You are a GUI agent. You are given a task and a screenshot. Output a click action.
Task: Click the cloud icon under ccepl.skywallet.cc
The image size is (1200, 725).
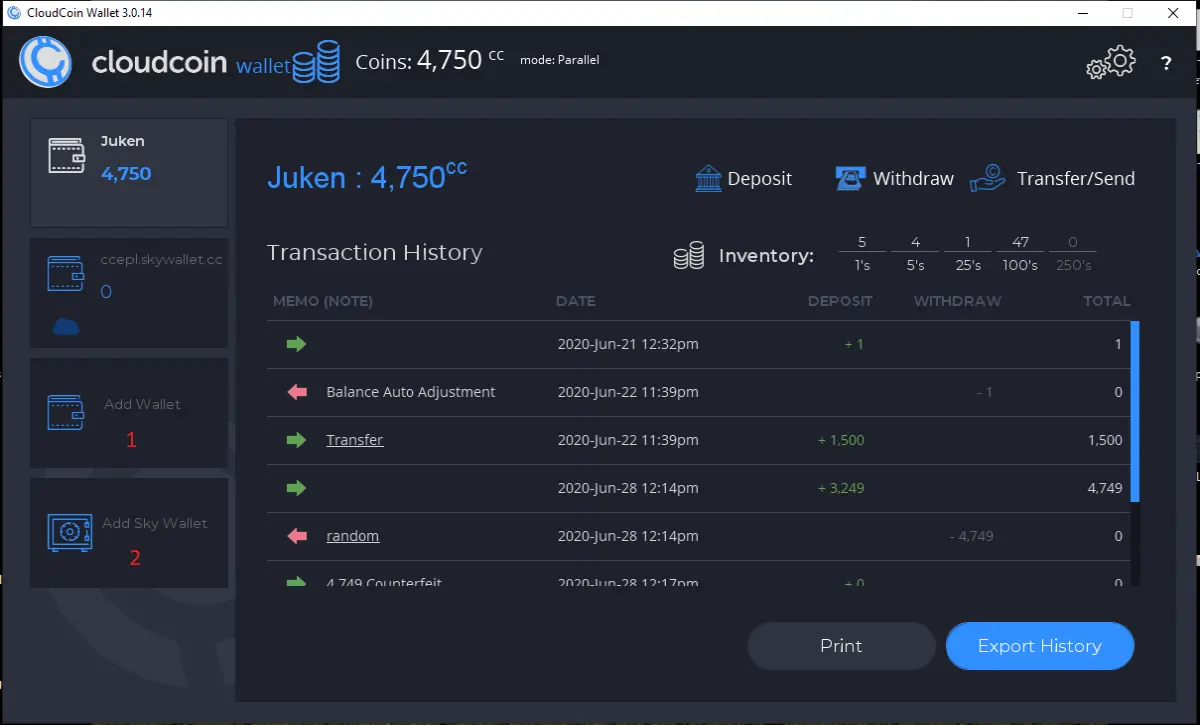click(x=65, y=326)
